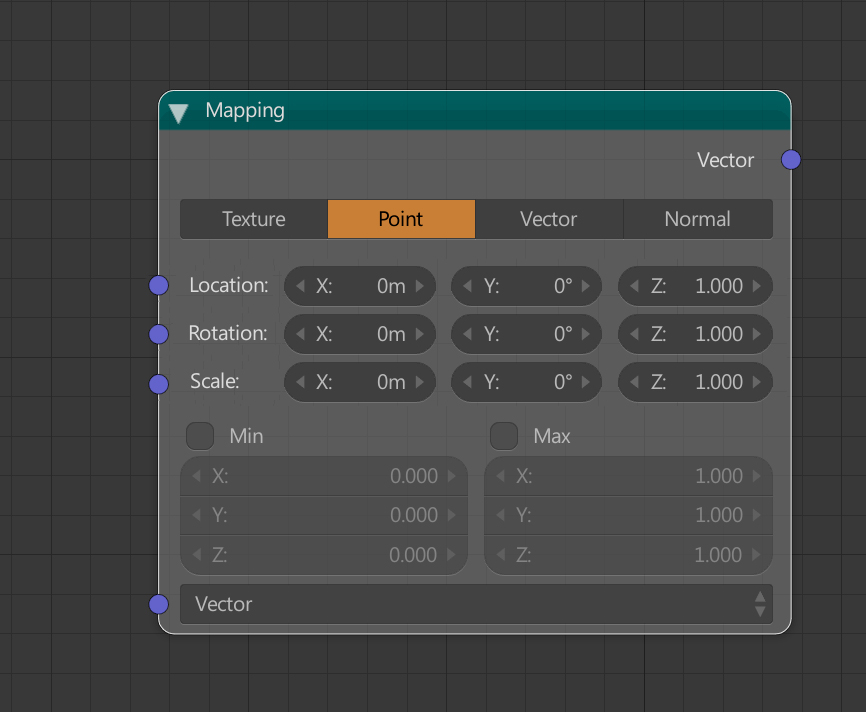This screenshot has width=866, height=712.
Task: Enable the Max checkbox
Action: (504, 436)
